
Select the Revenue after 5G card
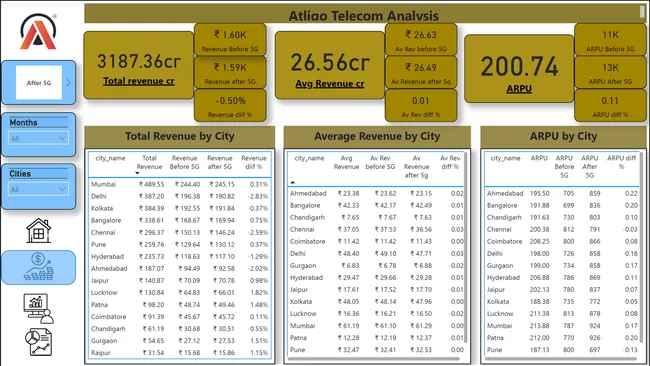(230, 72)
